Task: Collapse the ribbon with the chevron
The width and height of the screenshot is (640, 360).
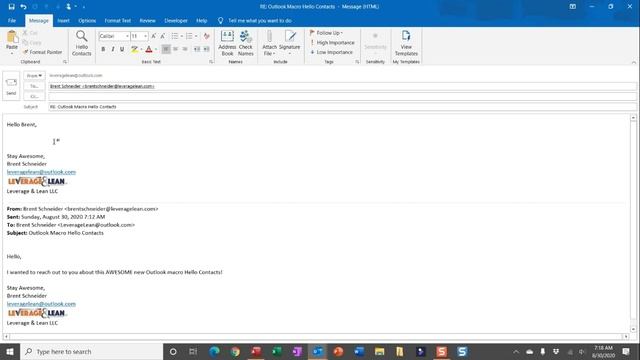Action: point(633,62)
